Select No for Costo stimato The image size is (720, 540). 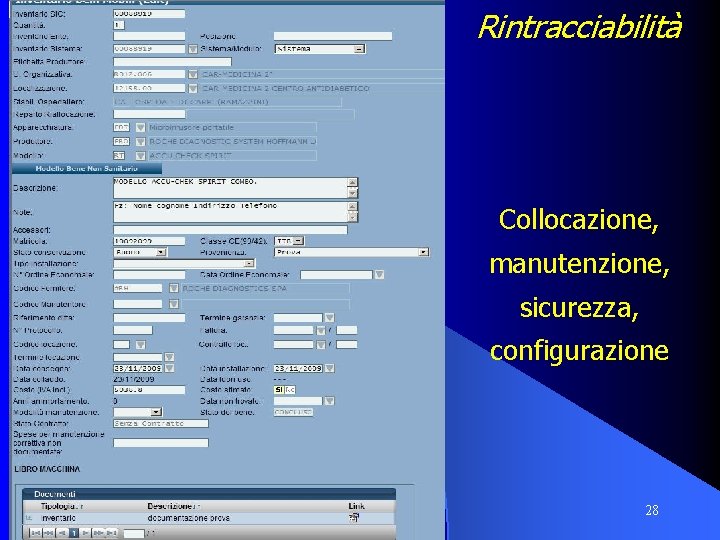pyautogui.click(x=290, y=389)
